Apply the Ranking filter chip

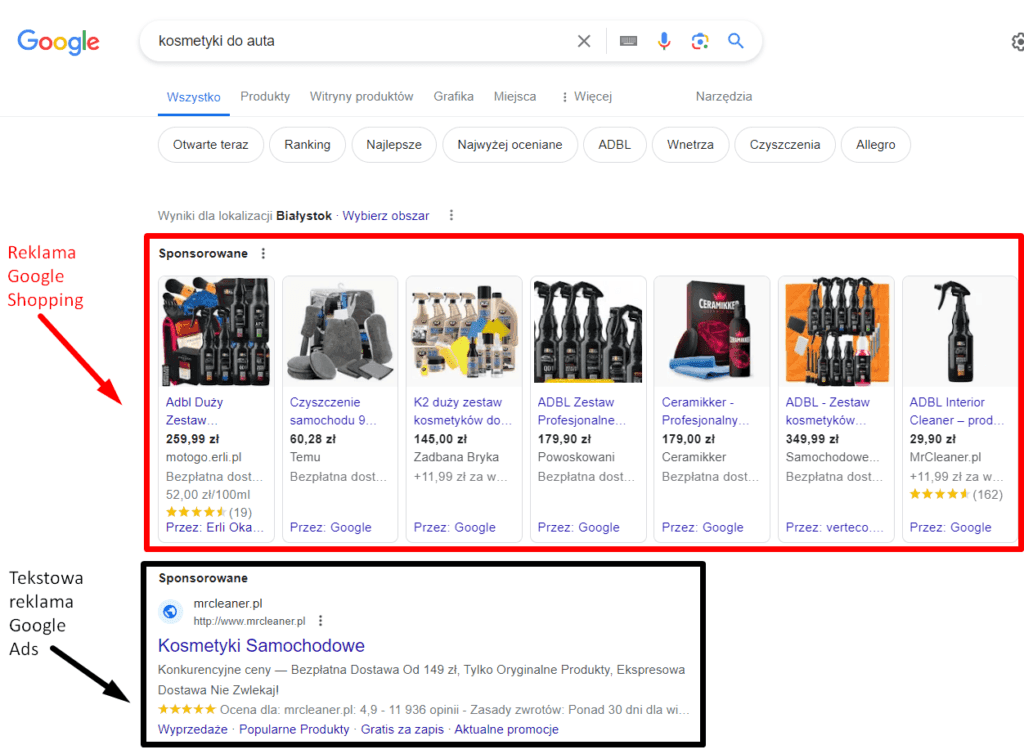pyautogui.click(x=307, y=145)
